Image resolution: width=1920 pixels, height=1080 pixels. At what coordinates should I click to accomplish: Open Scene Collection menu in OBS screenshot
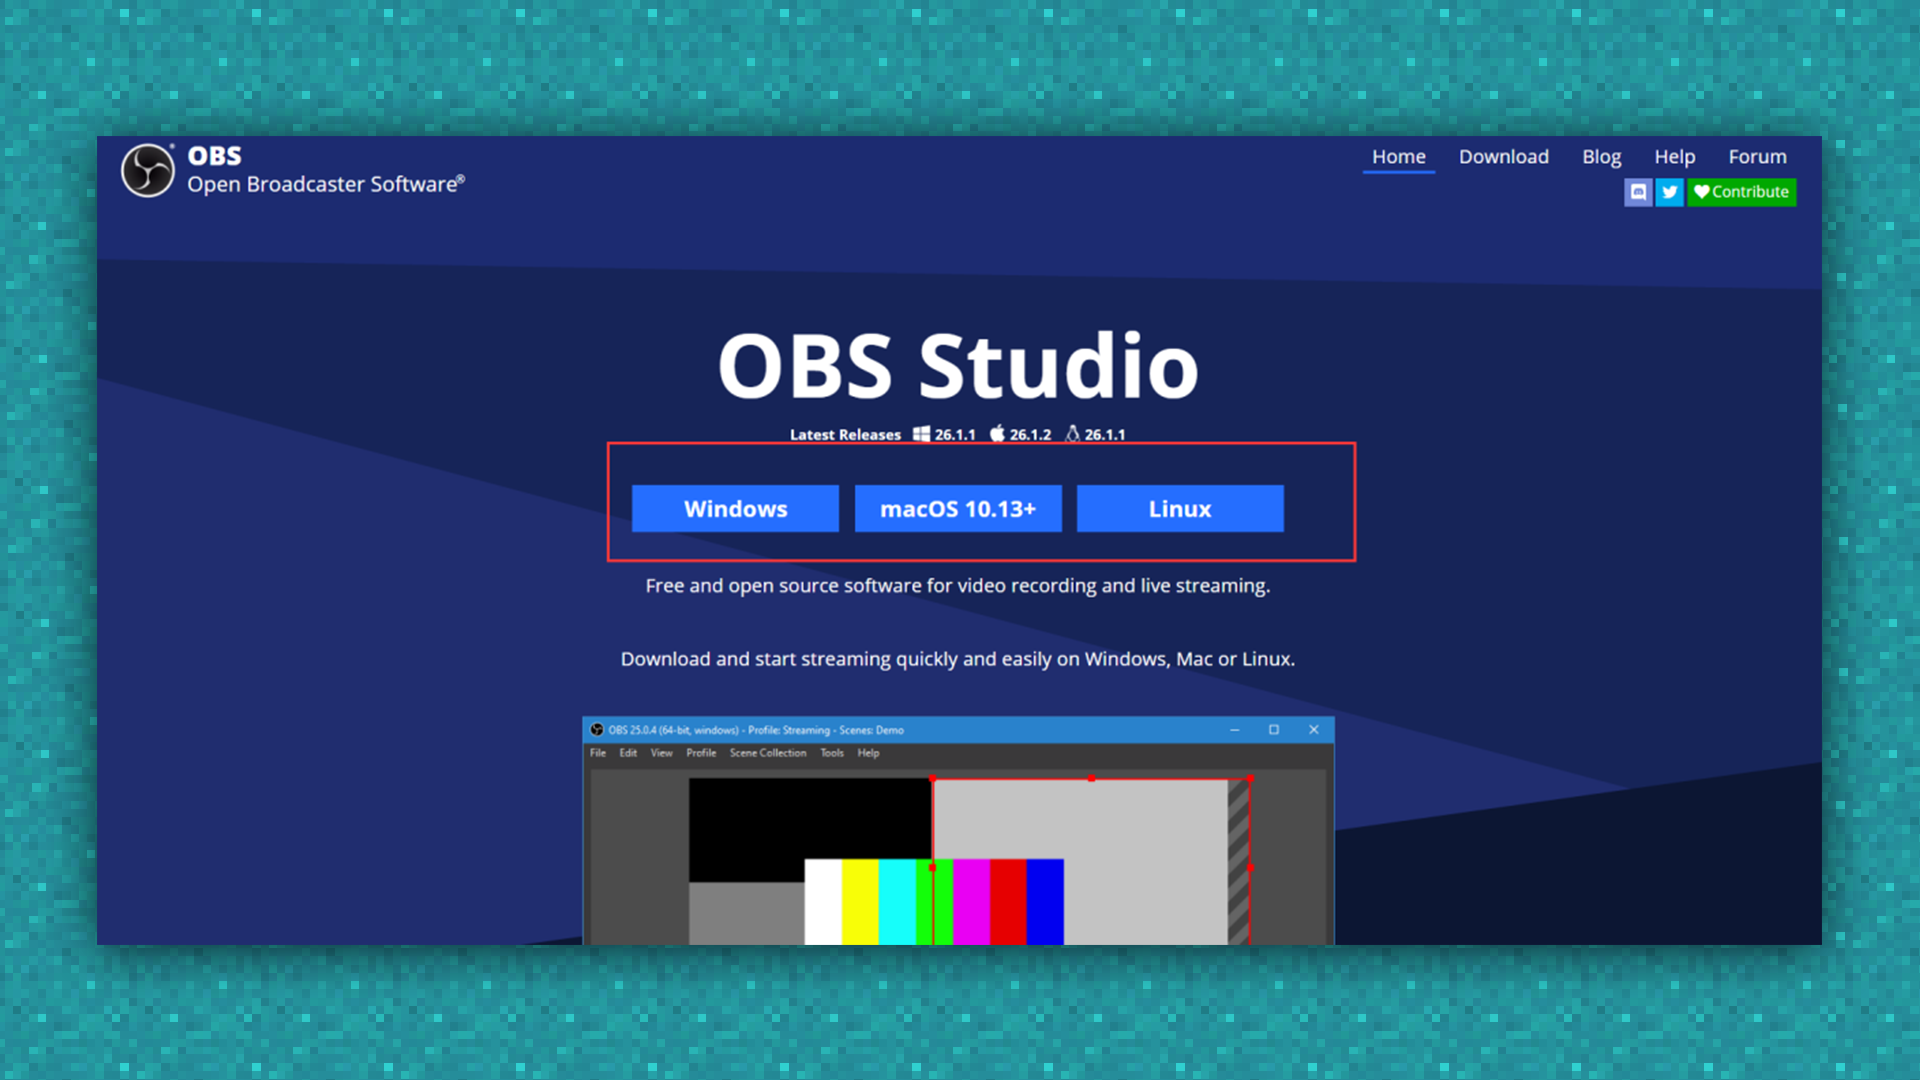(x=768, y=753)
